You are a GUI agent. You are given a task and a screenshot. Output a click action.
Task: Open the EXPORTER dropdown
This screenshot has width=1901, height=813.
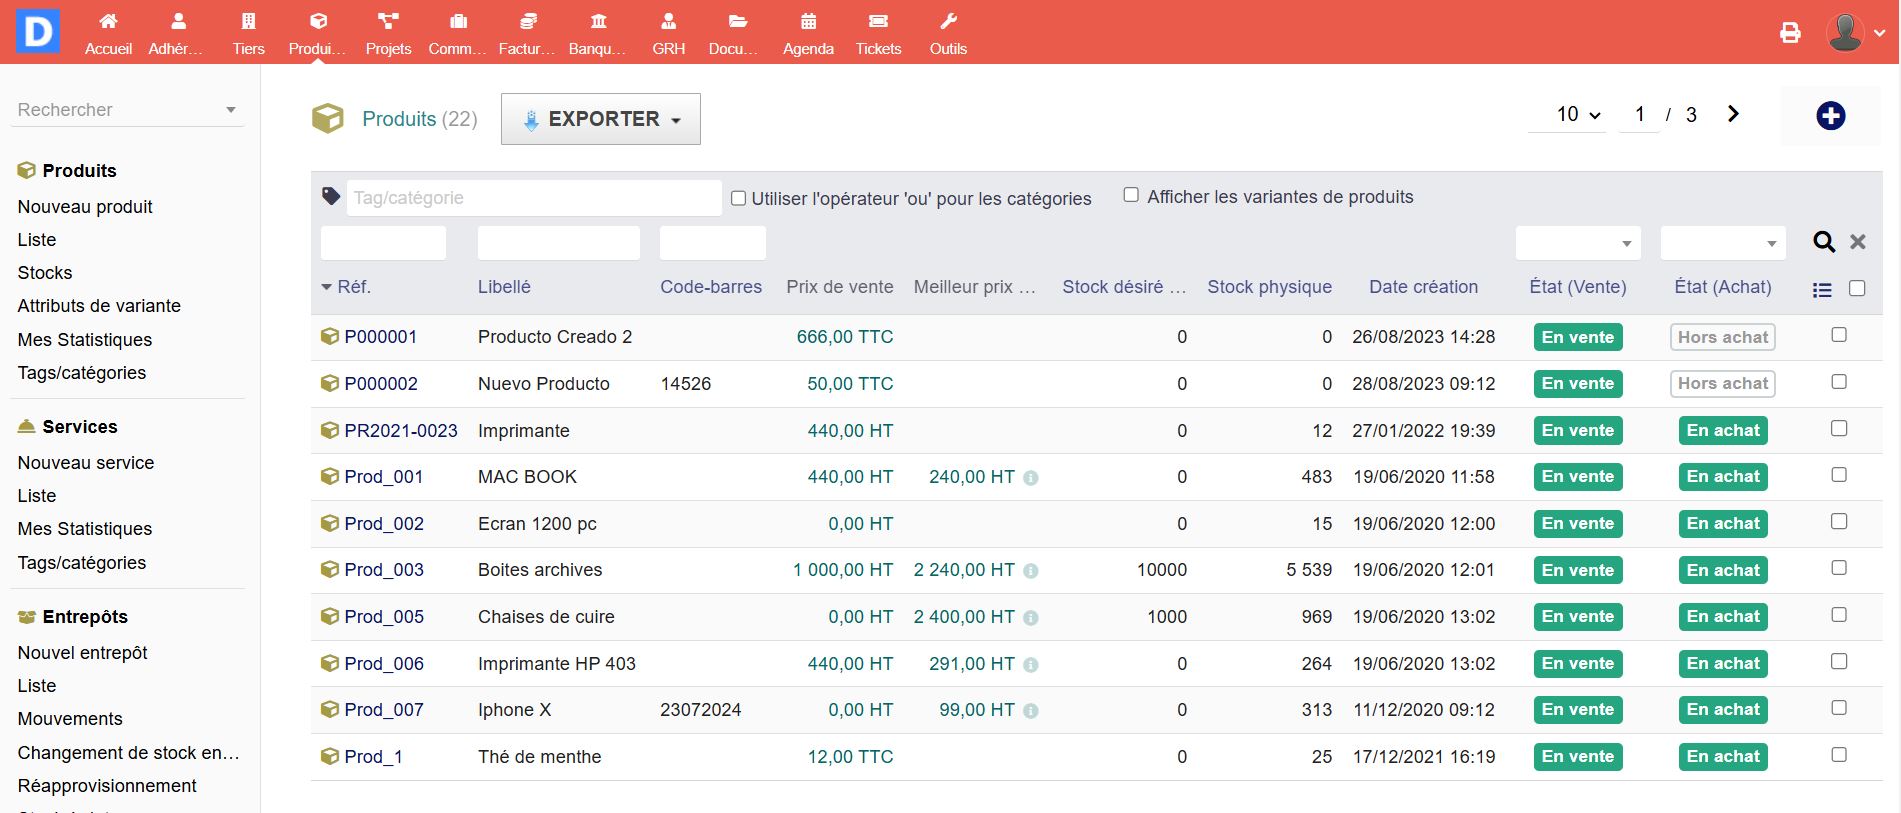pyautogui.click(x=600, y=119)
